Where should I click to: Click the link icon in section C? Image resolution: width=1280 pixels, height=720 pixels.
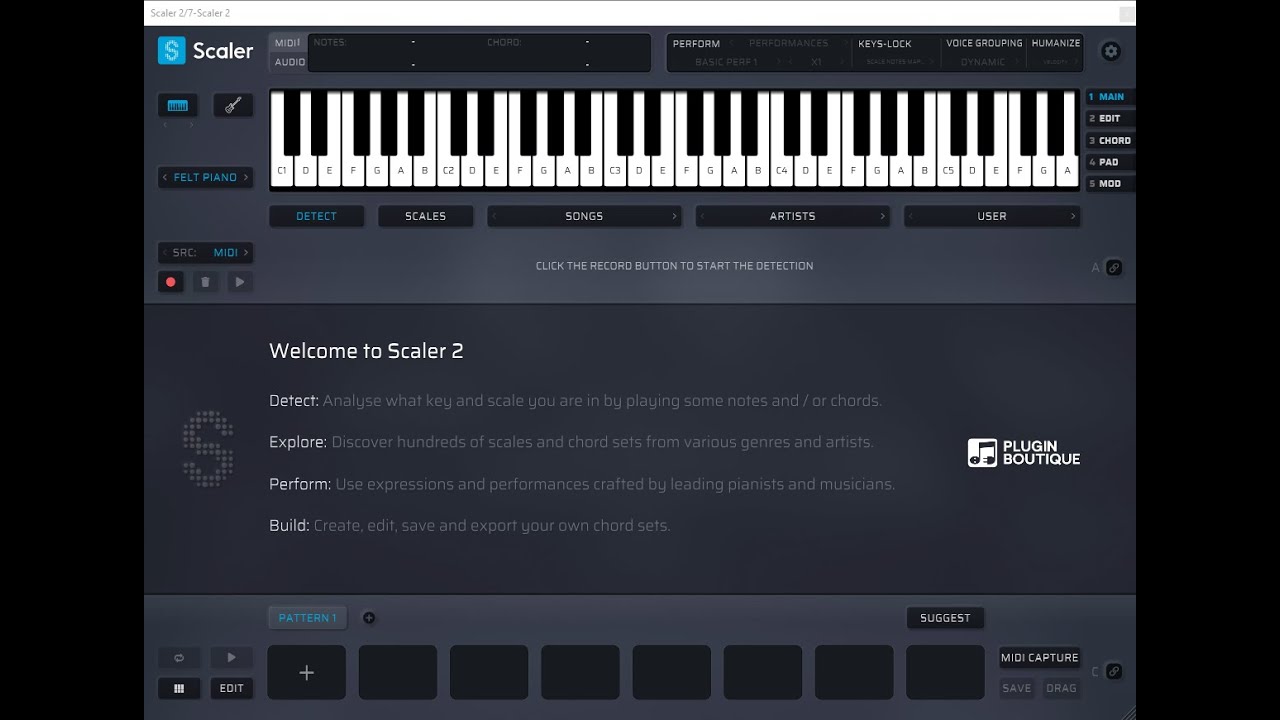(x=1113, y=672)
